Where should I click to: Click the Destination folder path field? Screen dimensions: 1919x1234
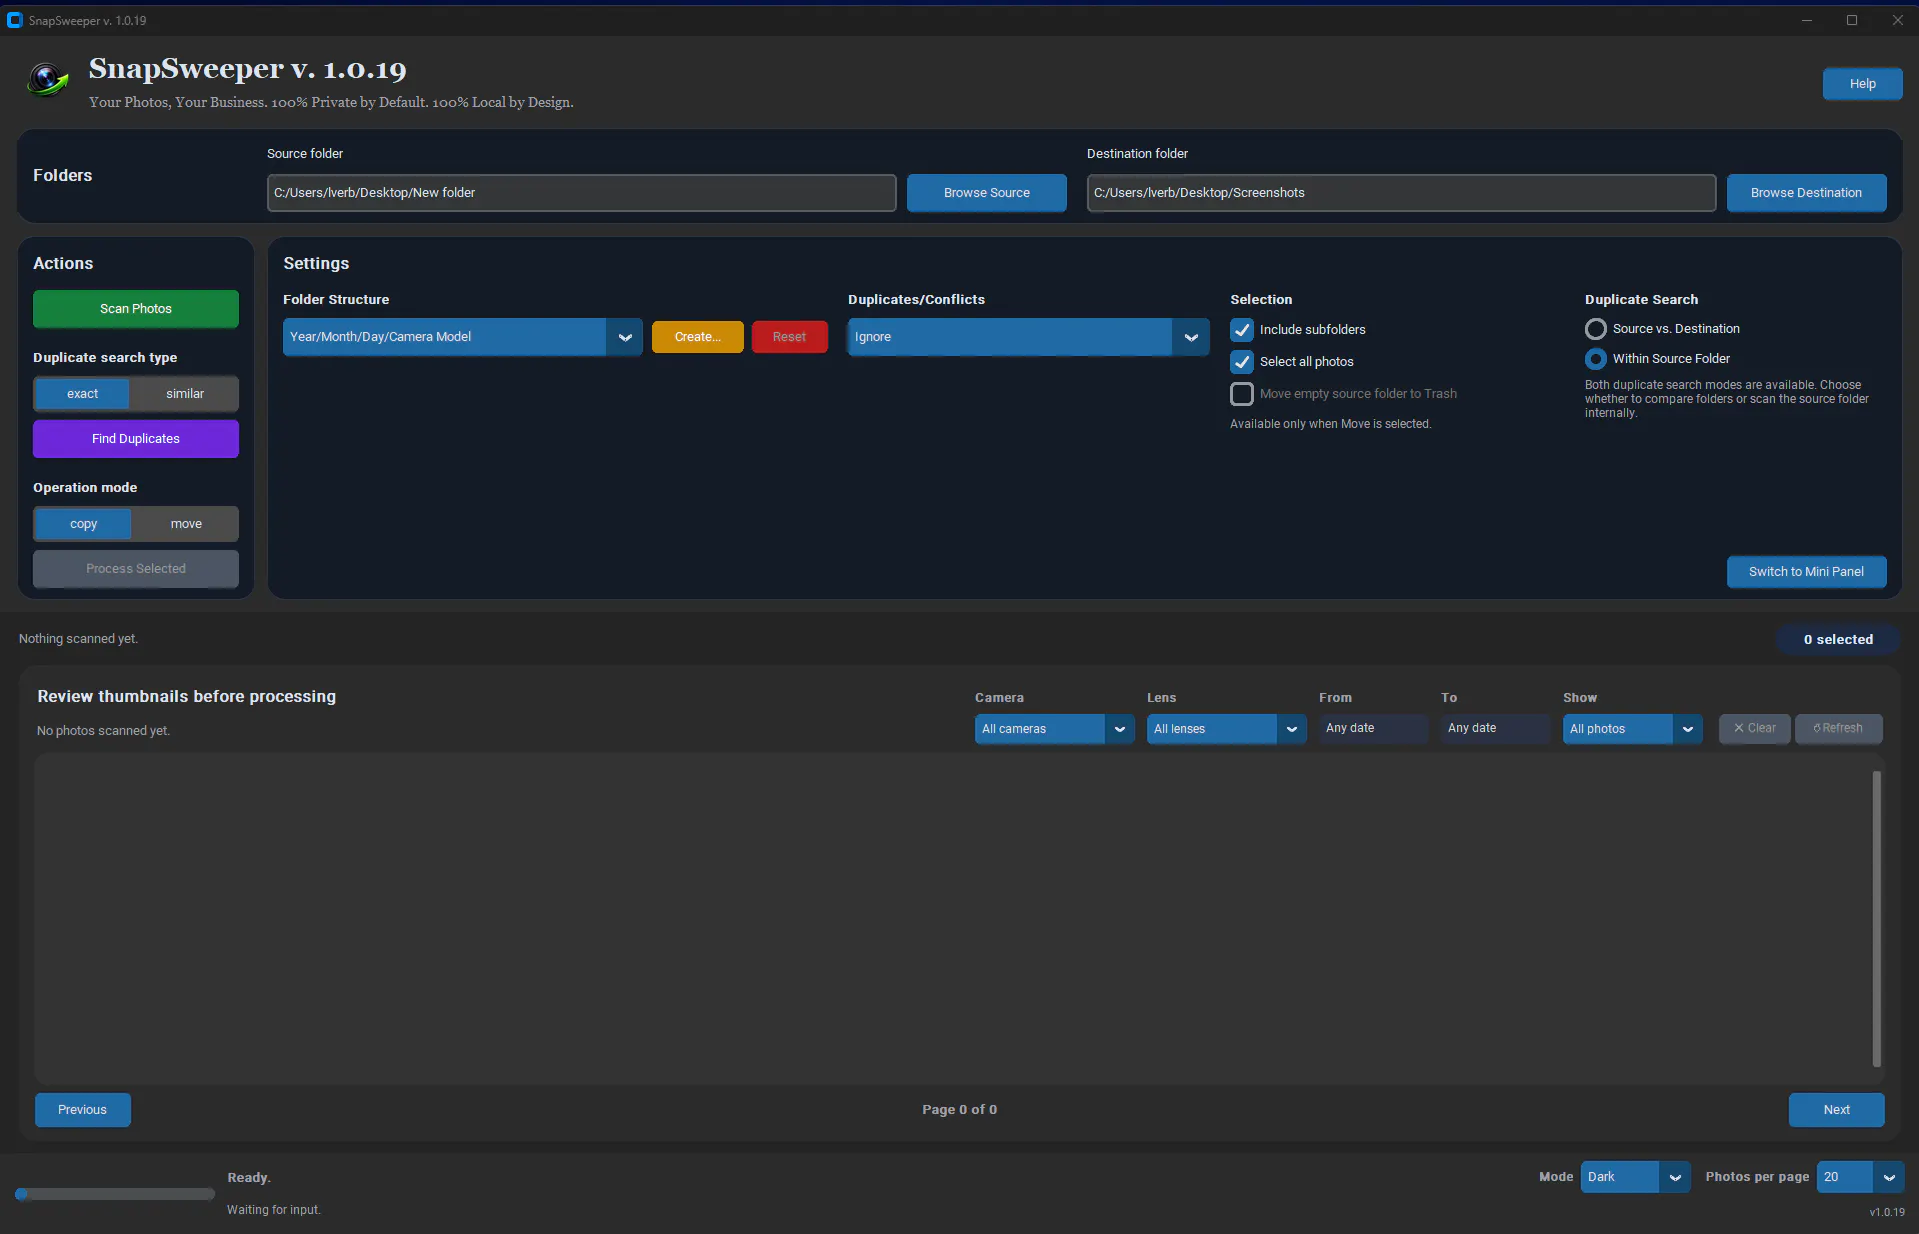pos(1401,193)
